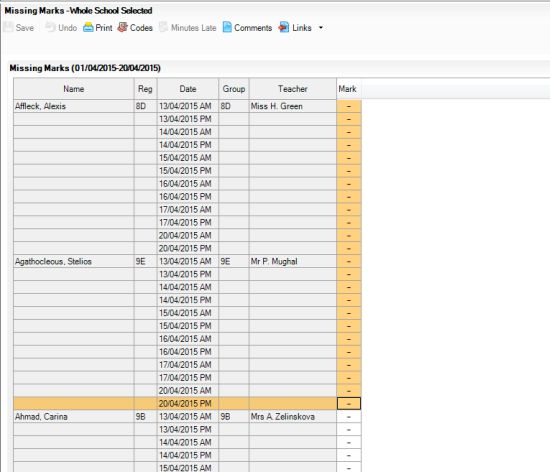Click the Group column header
Viewport: 550px width, 472px height.
[234, 89]
